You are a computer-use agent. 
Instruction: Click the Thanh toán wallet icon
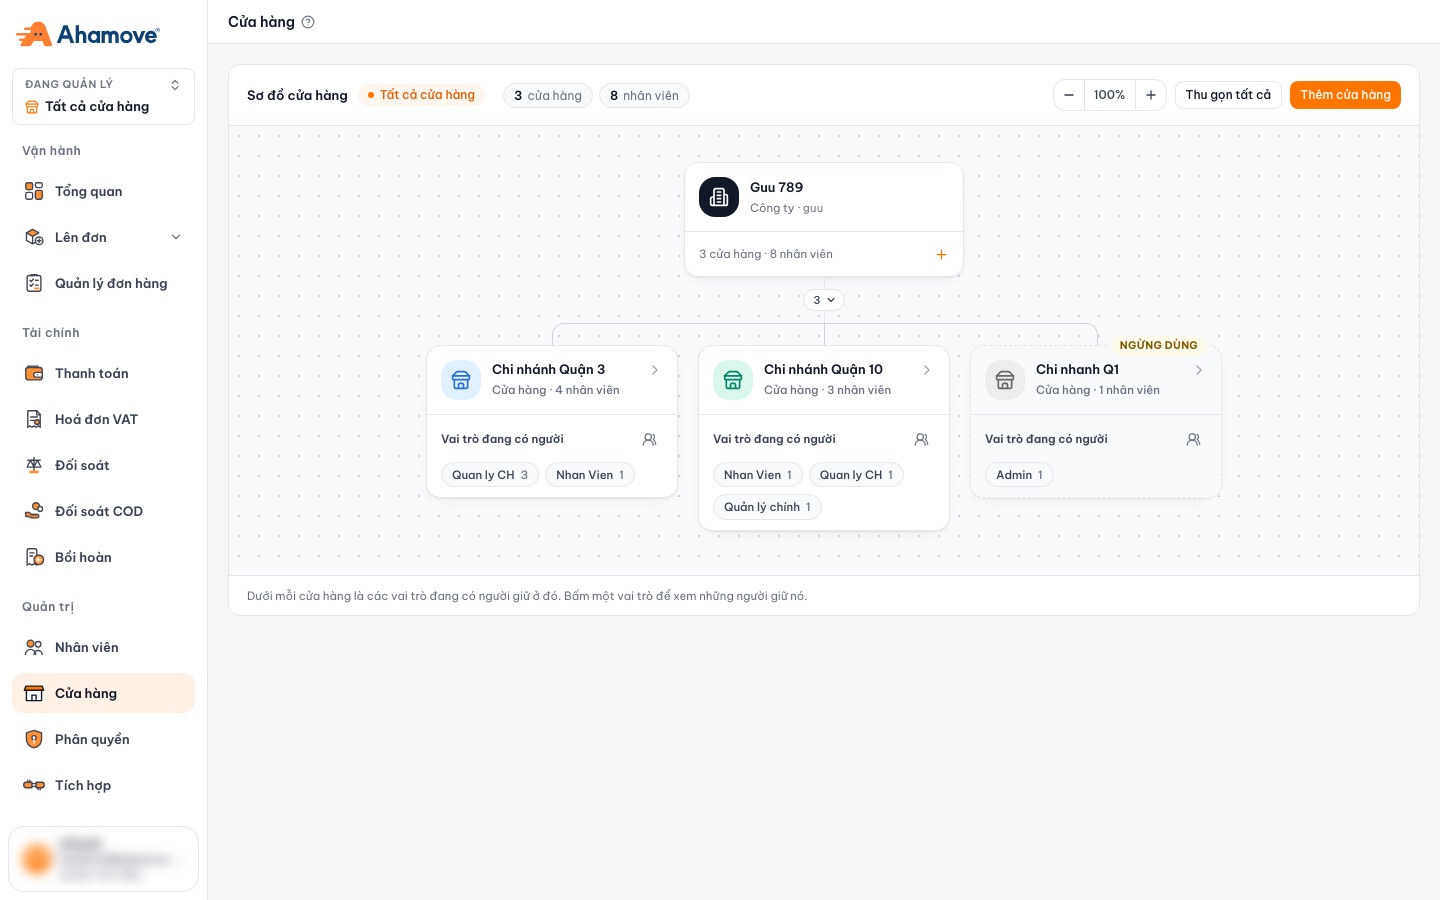click(x=34, y=373)
